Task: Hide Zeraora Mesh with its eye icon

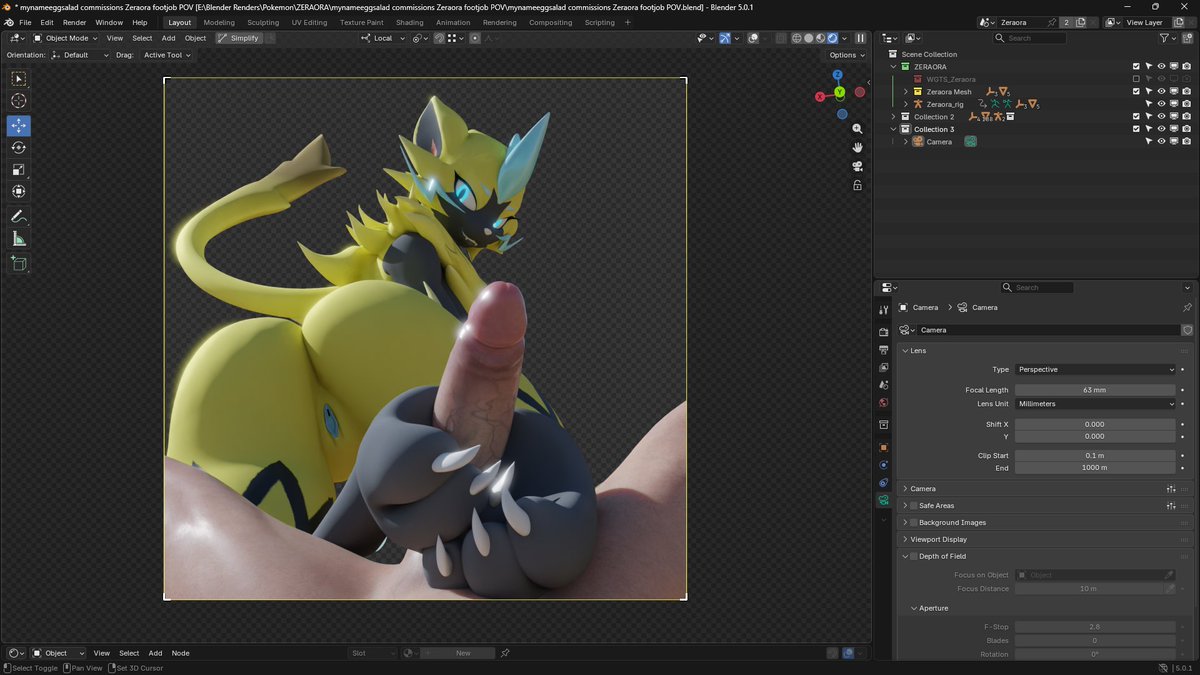Action: pyautogui.click(x=1161, y=92)
